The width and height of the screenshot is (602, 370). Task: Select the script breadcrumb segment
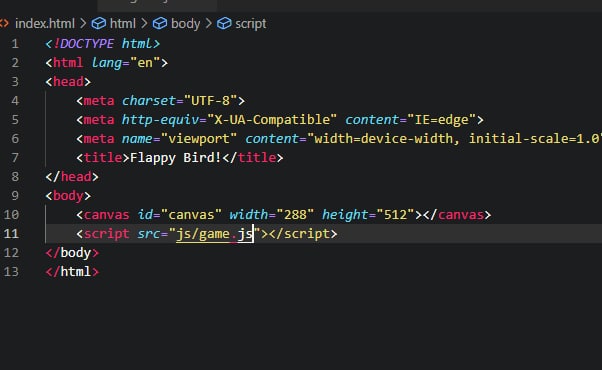[250, 24]
